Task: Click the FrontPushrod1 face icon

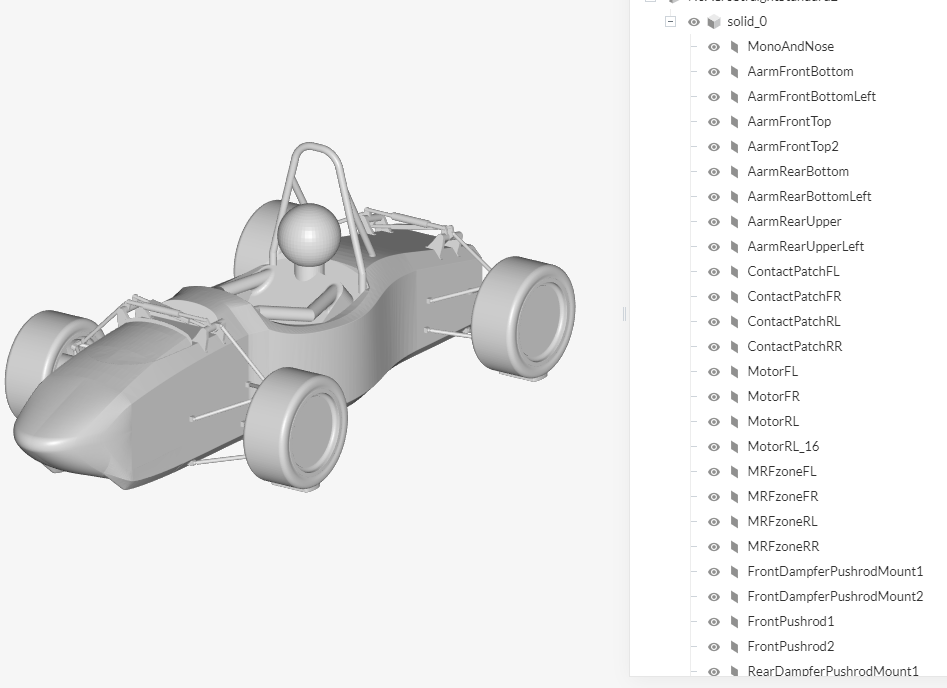Action: 734,622
